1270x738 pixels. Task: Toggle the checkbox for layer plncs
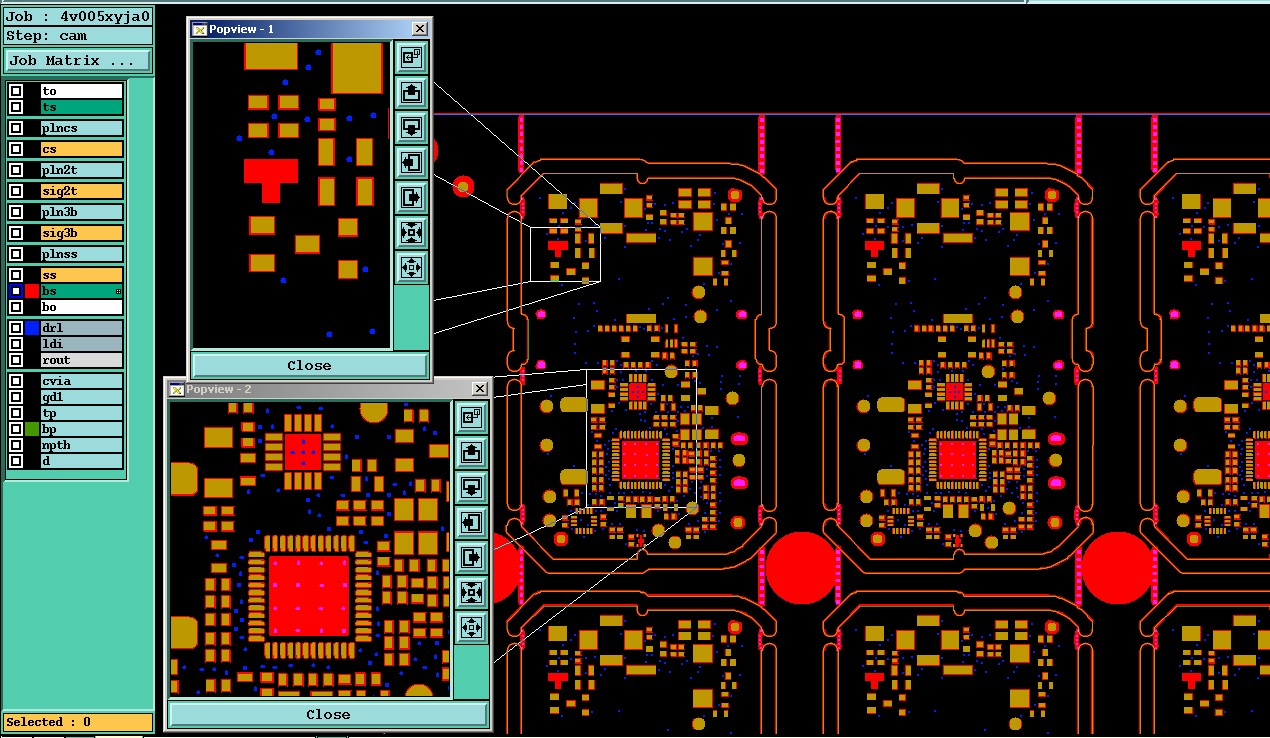point(16,128)
